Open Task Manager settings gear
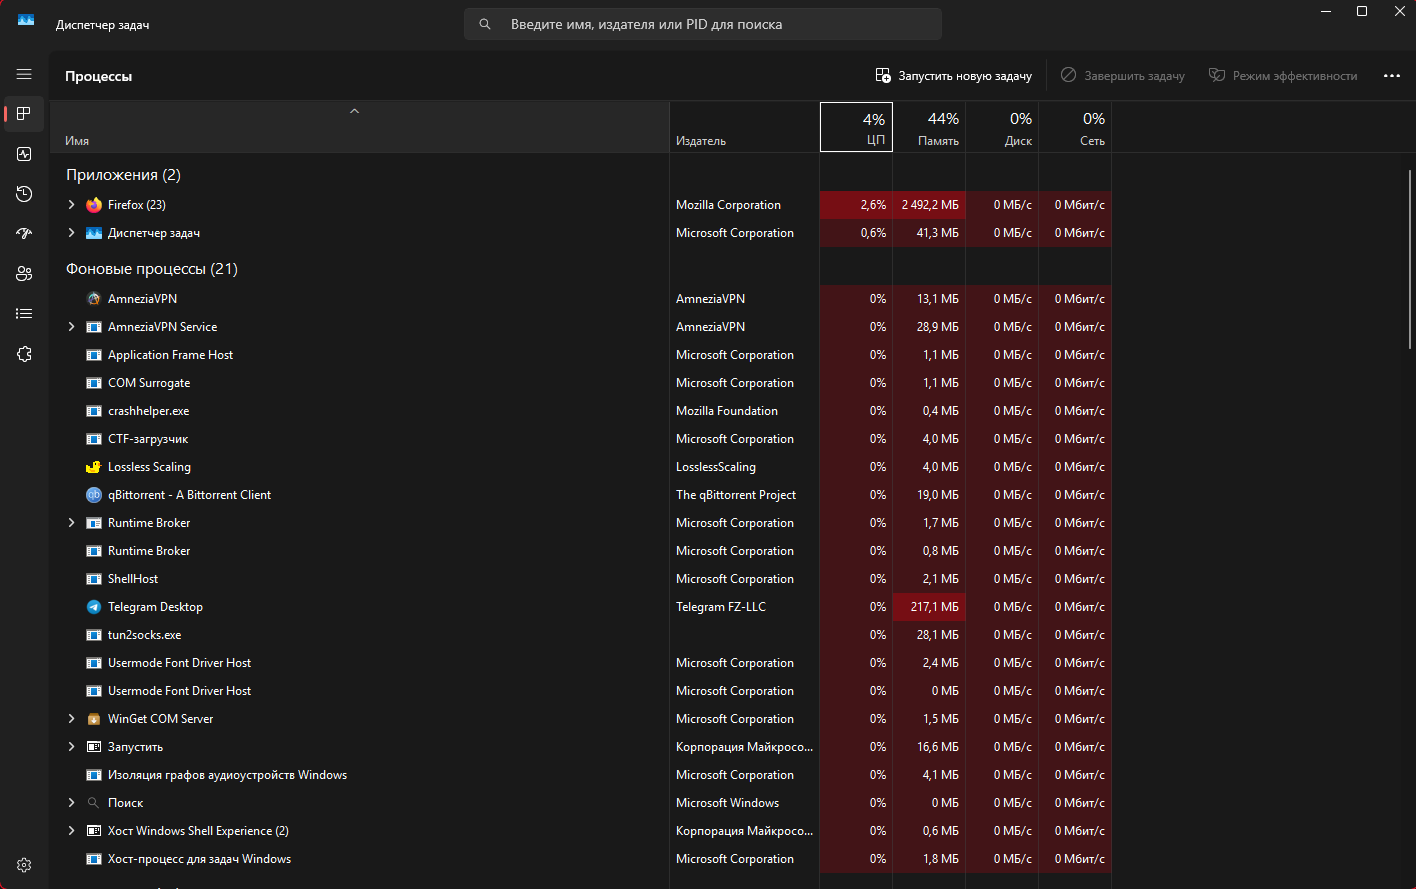Image resolution: width=1416 pixels, height=889 pixels. (24, 865)
